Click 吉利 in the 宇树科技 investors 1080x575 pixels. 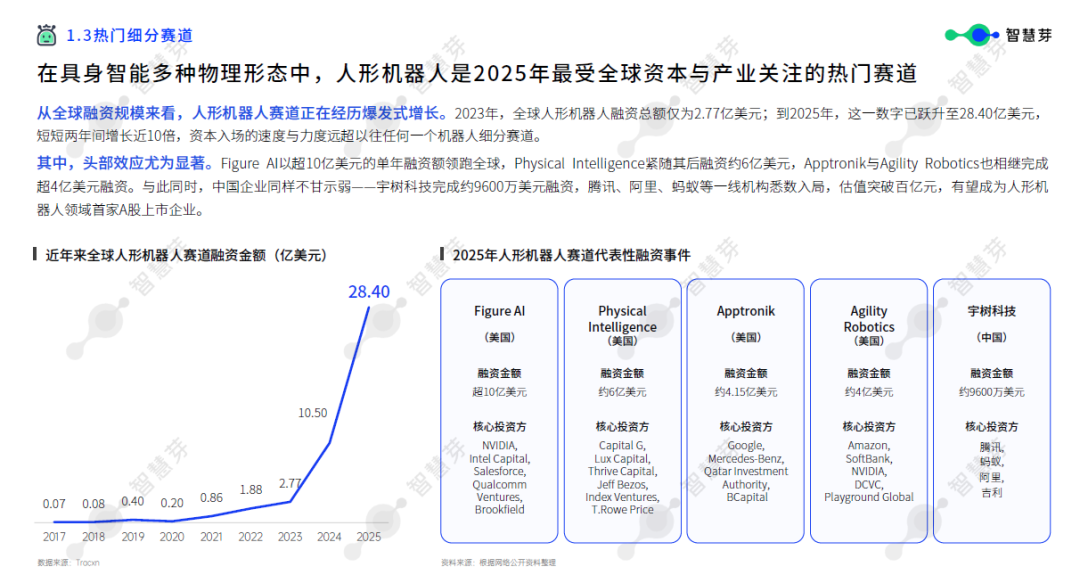(x=992, y=492)
